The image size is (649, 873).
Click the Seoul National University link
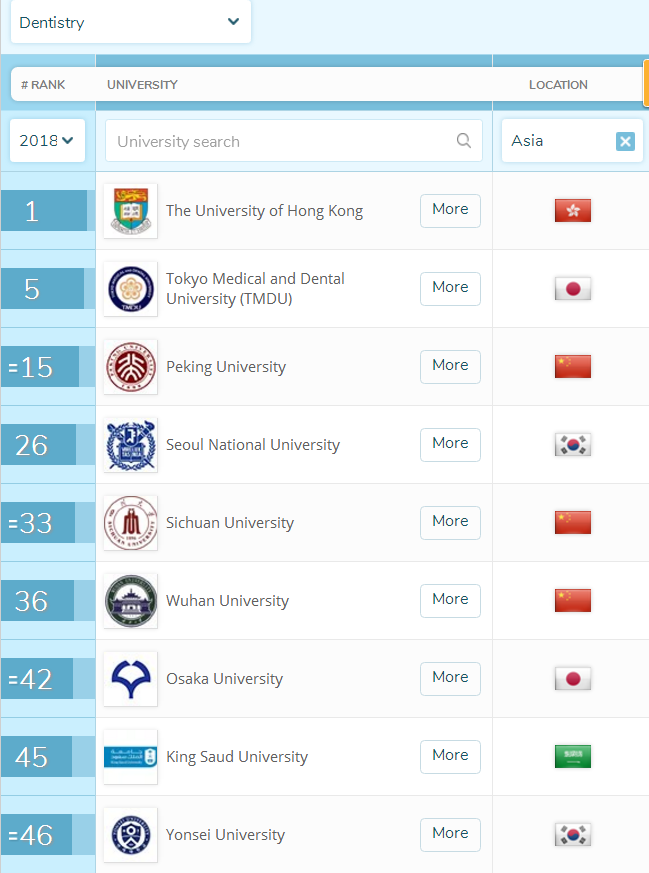click(x=253, y=445)
